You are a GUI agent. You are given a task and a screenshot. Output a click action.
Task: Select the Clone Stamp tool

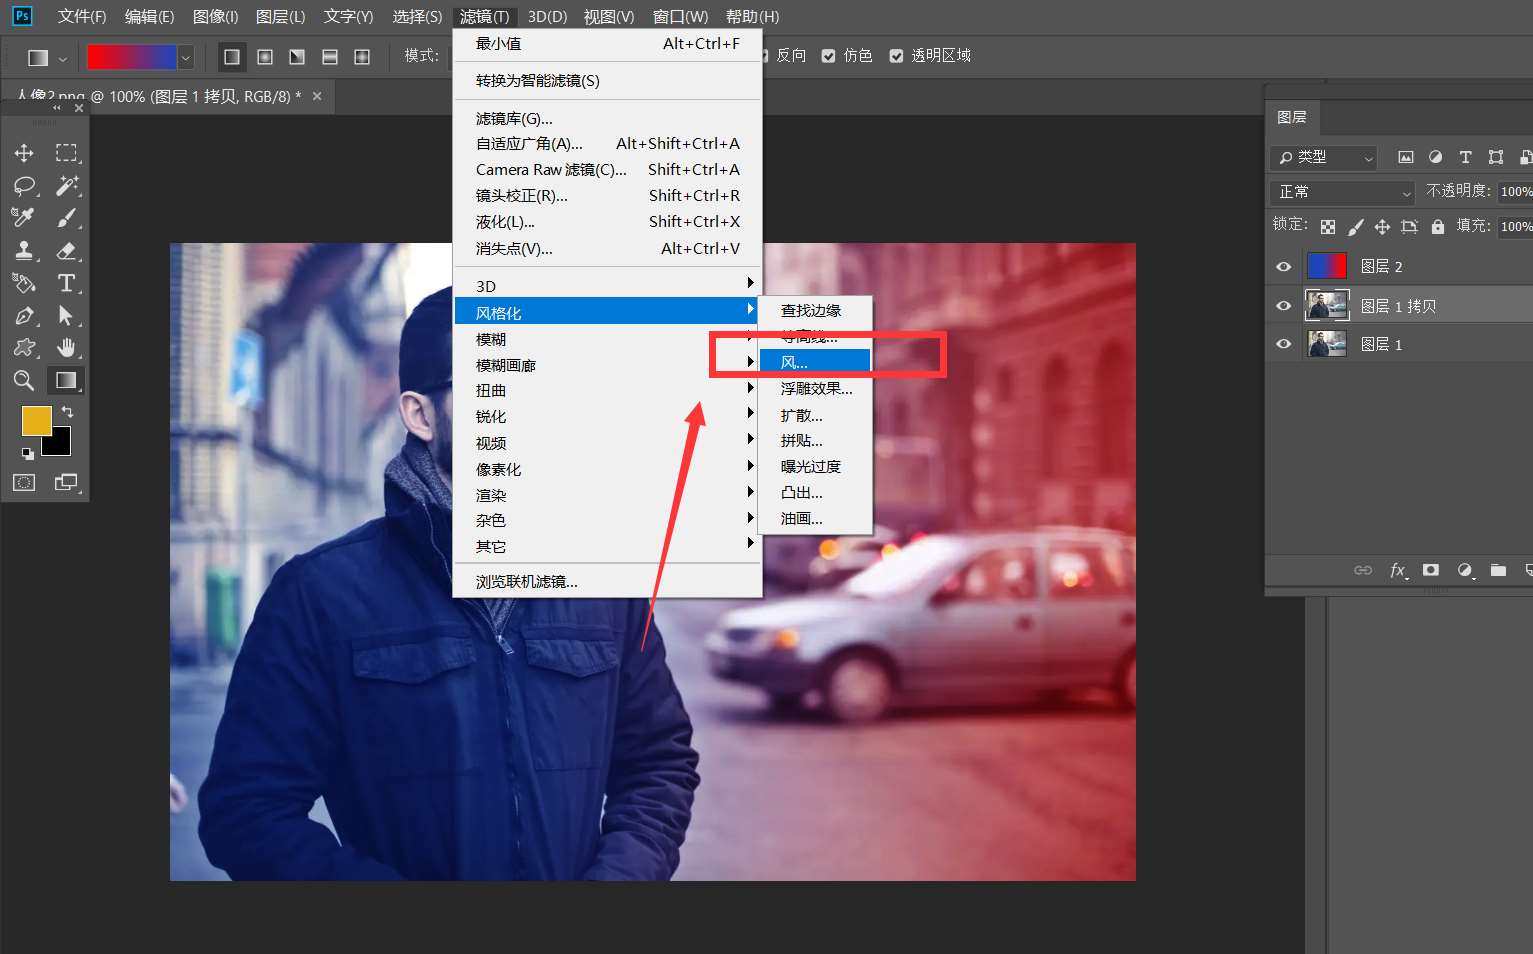tap(24, 250)
